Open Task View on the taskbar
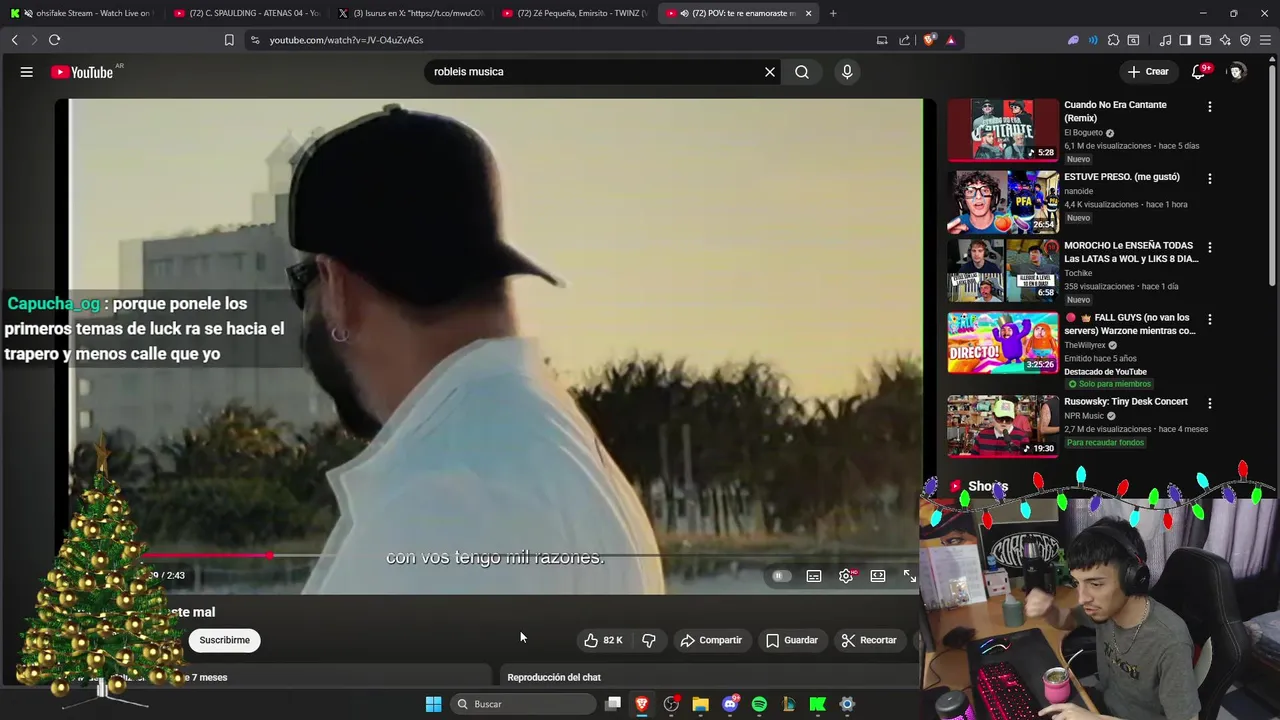This screenshot has width=1280, height=720. coord(613,704)
